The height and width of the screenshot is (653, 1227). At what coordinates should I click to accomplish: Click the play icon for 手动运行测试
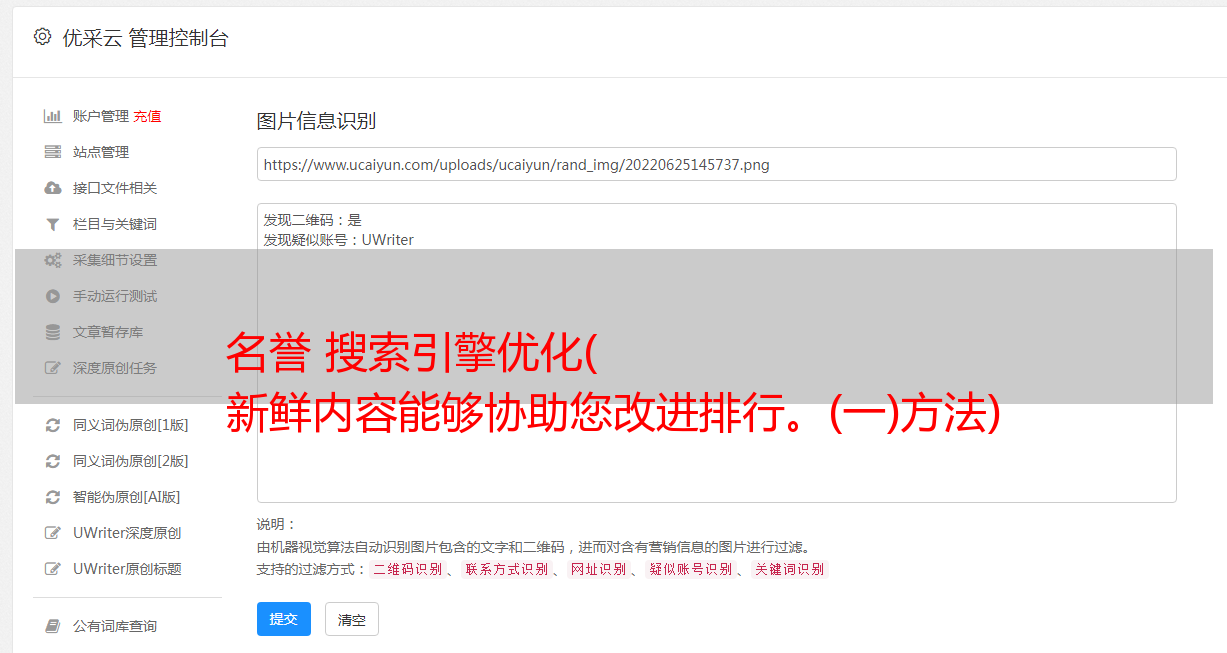53,296
